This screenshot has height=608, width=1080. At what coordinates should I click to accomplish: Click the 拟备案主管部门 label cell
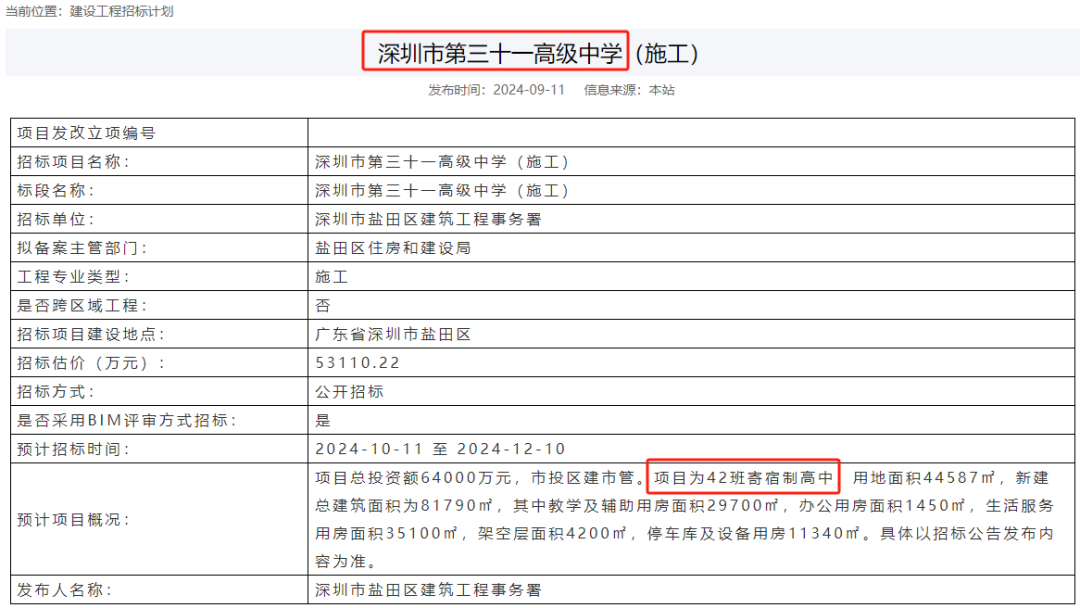point(159,248)
